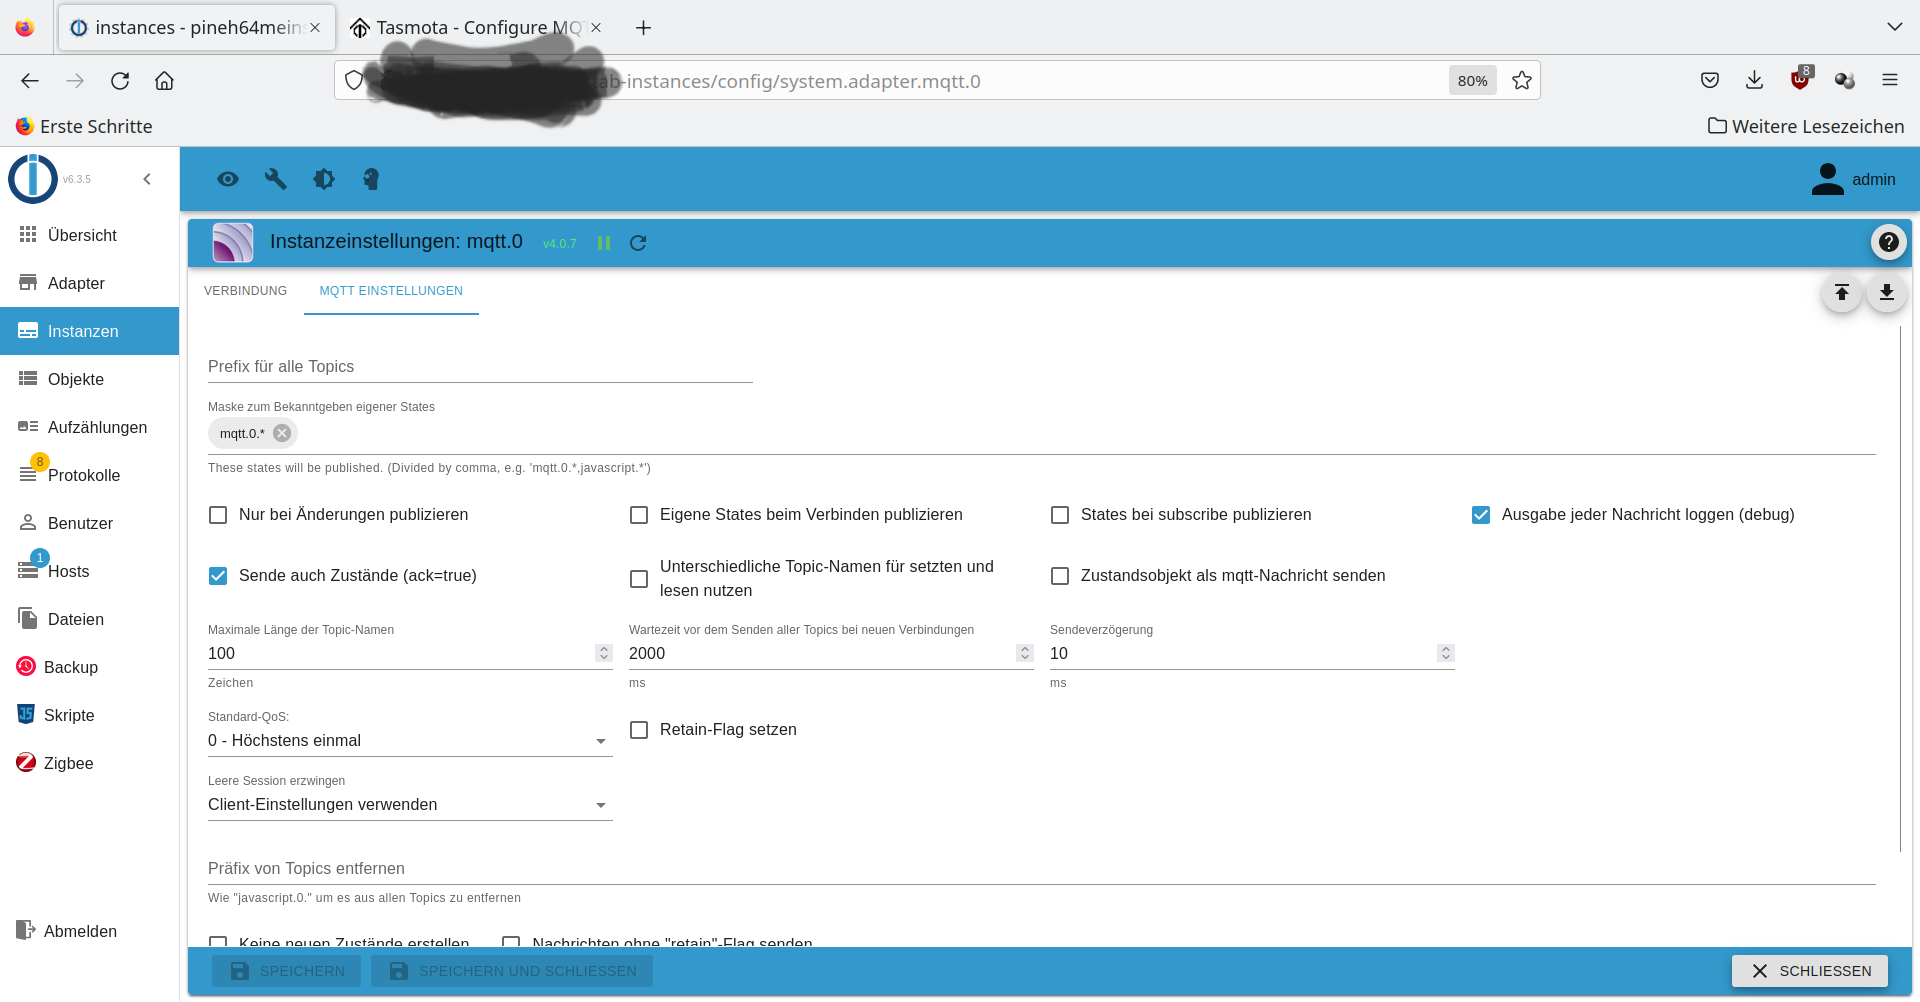Open Adapter in the sidebar

coord(89,283)
